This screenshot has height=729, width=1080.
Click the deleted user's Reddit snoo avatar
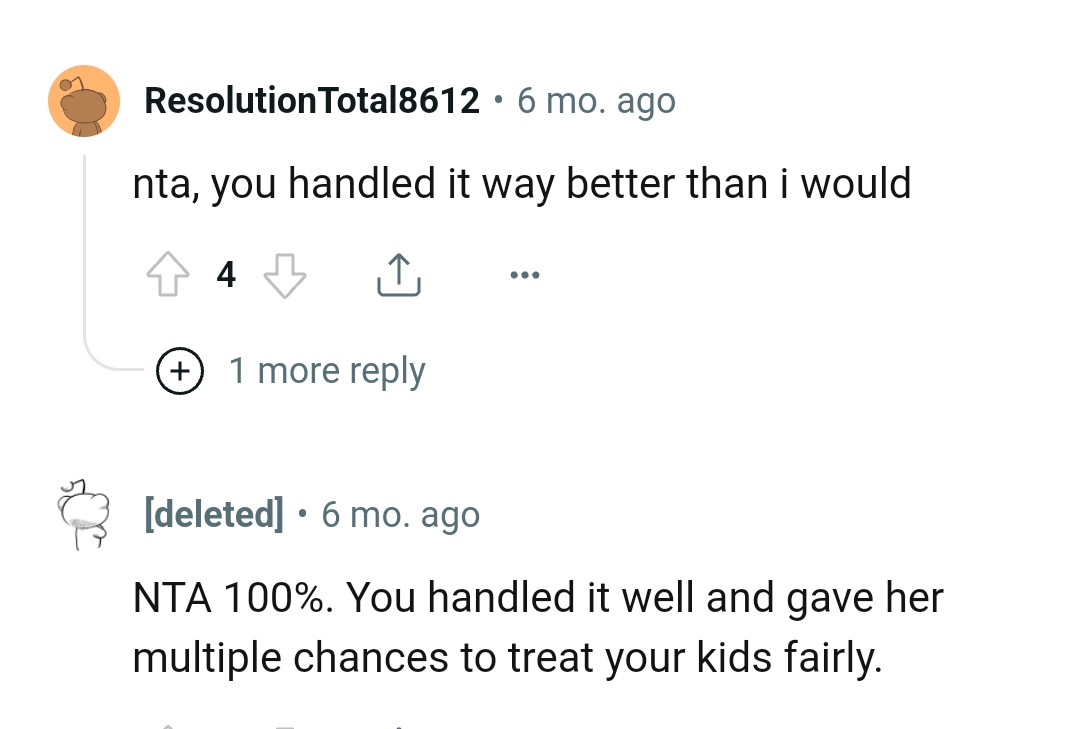(84, 514)
